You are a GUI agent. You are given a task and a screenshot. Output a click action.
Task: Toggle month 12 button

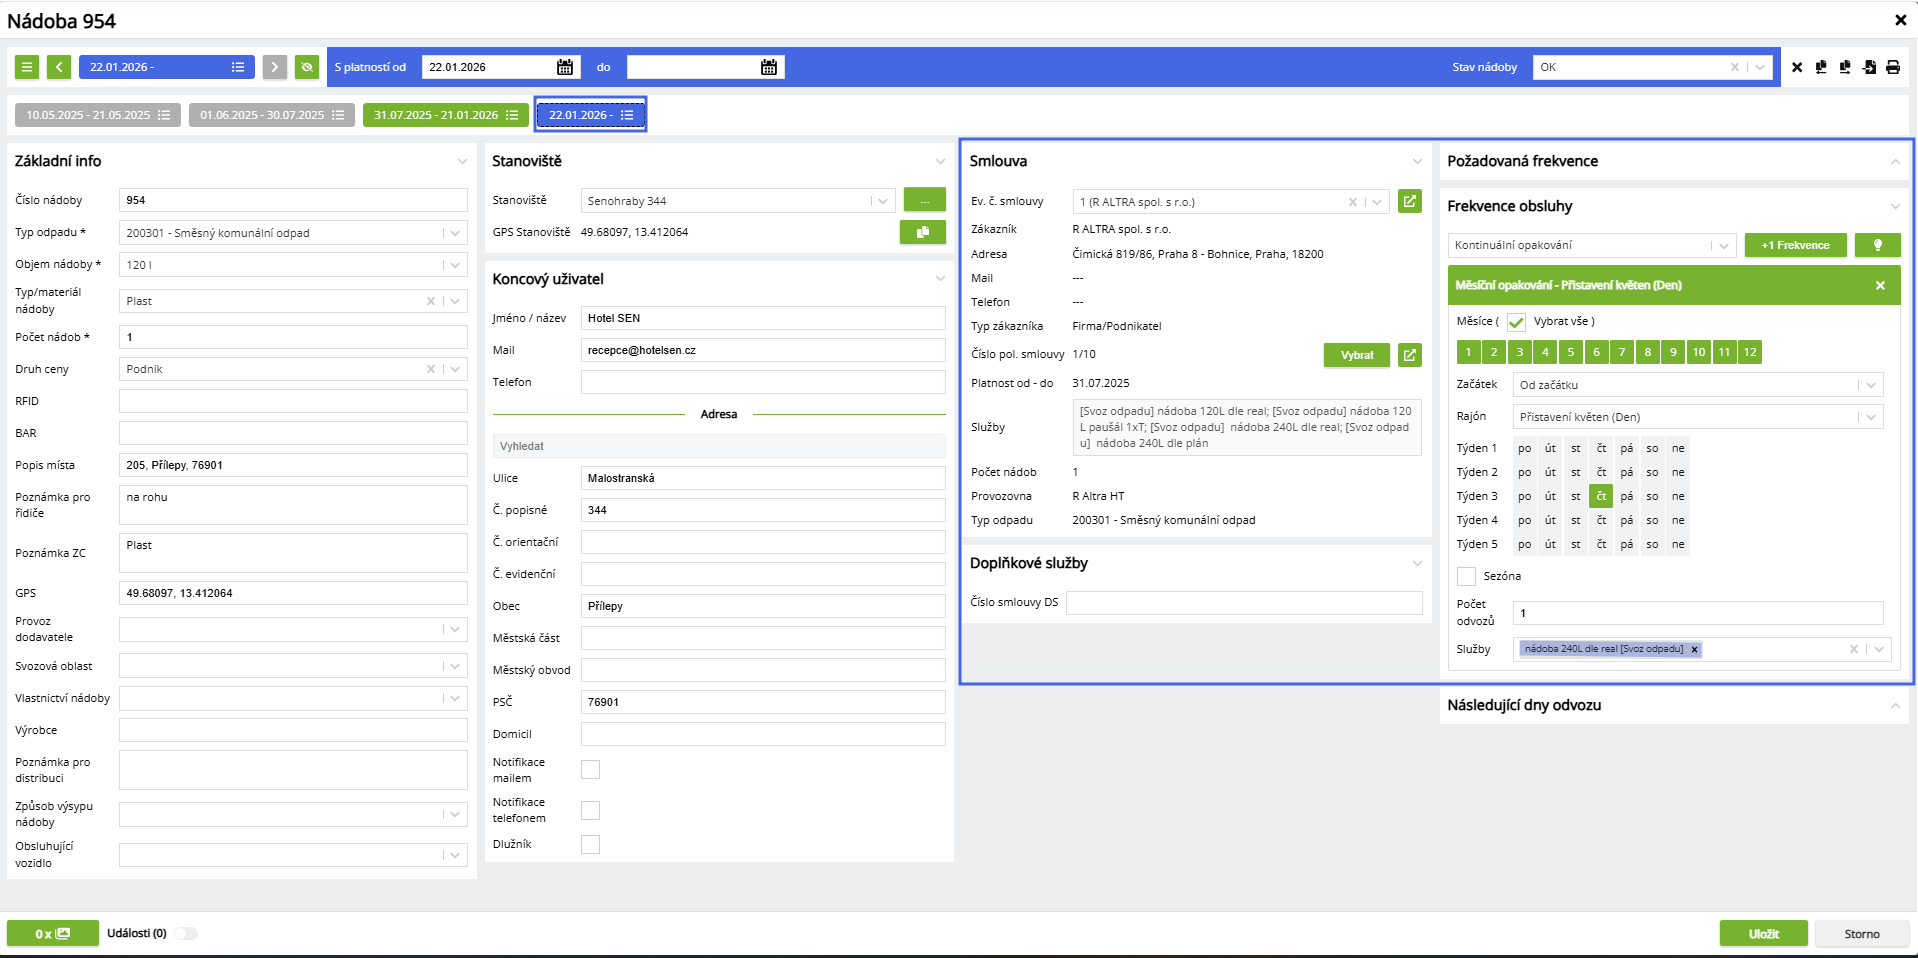[x=1750, y=352]
